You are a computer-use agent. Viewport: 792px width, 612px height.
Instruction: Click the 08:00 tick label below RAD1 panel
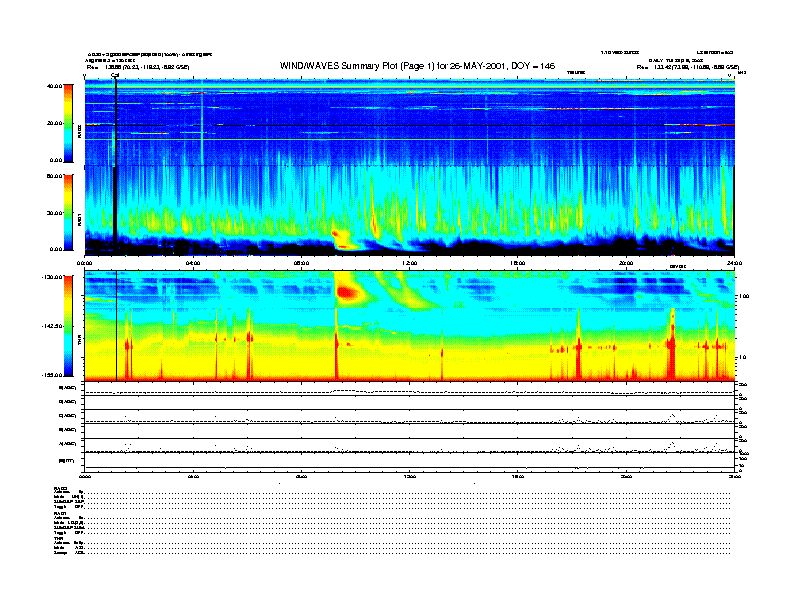(x=301, y=263)
